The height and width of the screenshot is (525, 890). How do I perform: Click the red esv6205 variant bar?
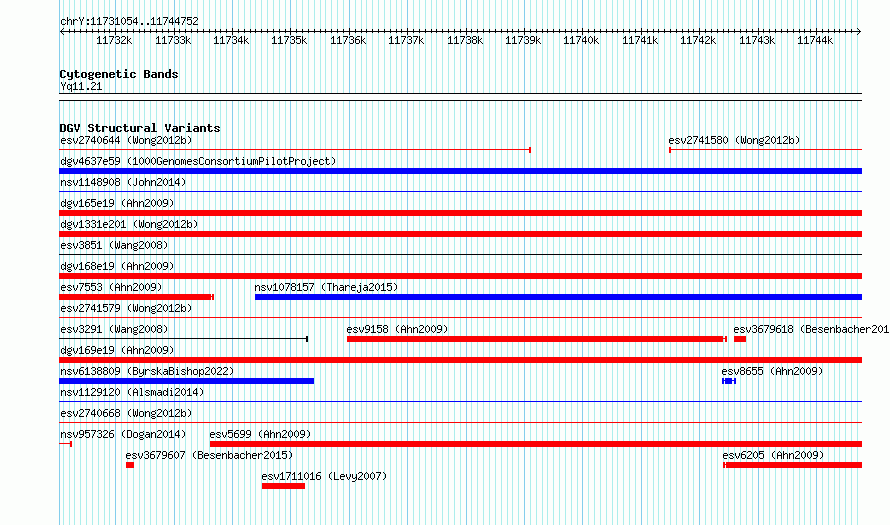792,465
